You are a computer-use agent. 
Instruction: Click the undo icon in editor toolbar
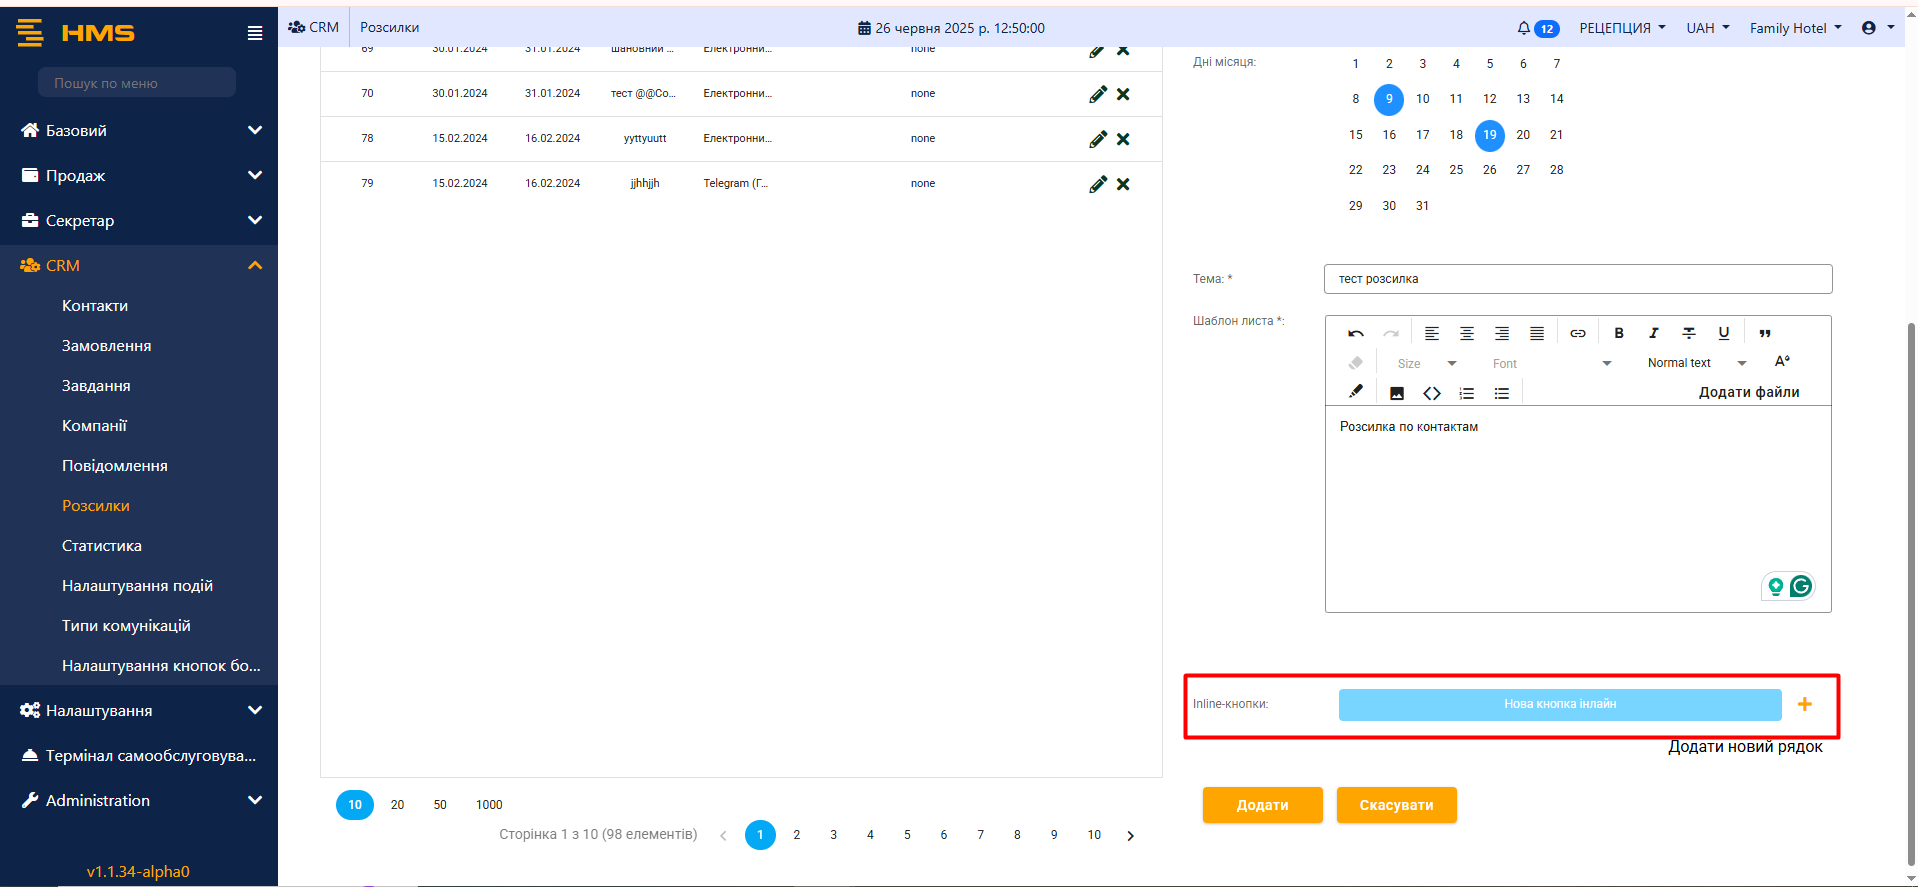point(1356,334)
